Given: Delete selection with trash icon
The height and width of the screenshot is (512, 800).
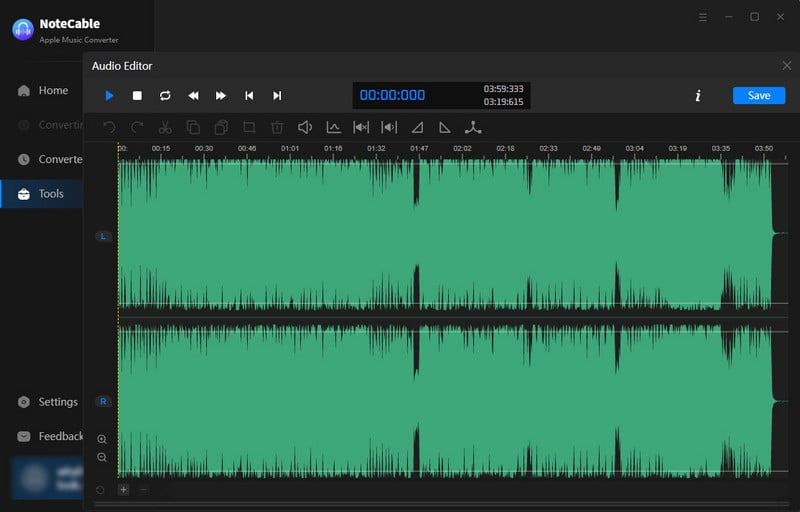Looking at the screenshot, I should pyautogui.click(x=277, y=127).
